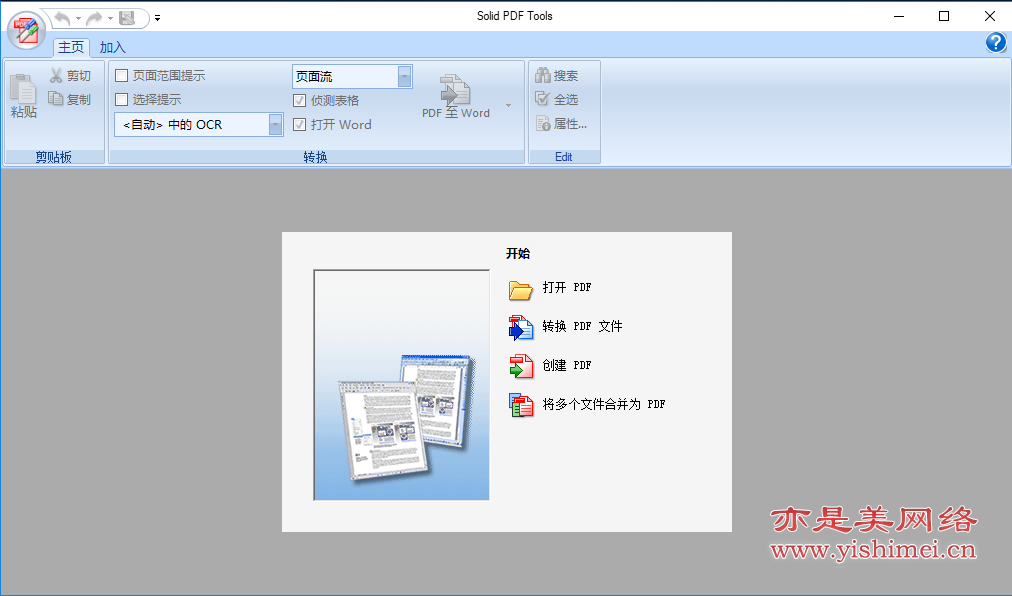Switch to the 加入 ribbon tab

[x=112, y=47]
